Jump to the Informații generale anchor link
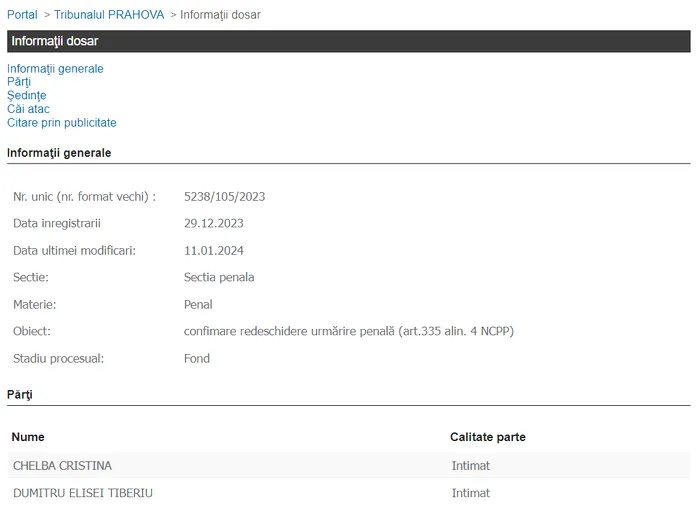 [x=55, y=69]
